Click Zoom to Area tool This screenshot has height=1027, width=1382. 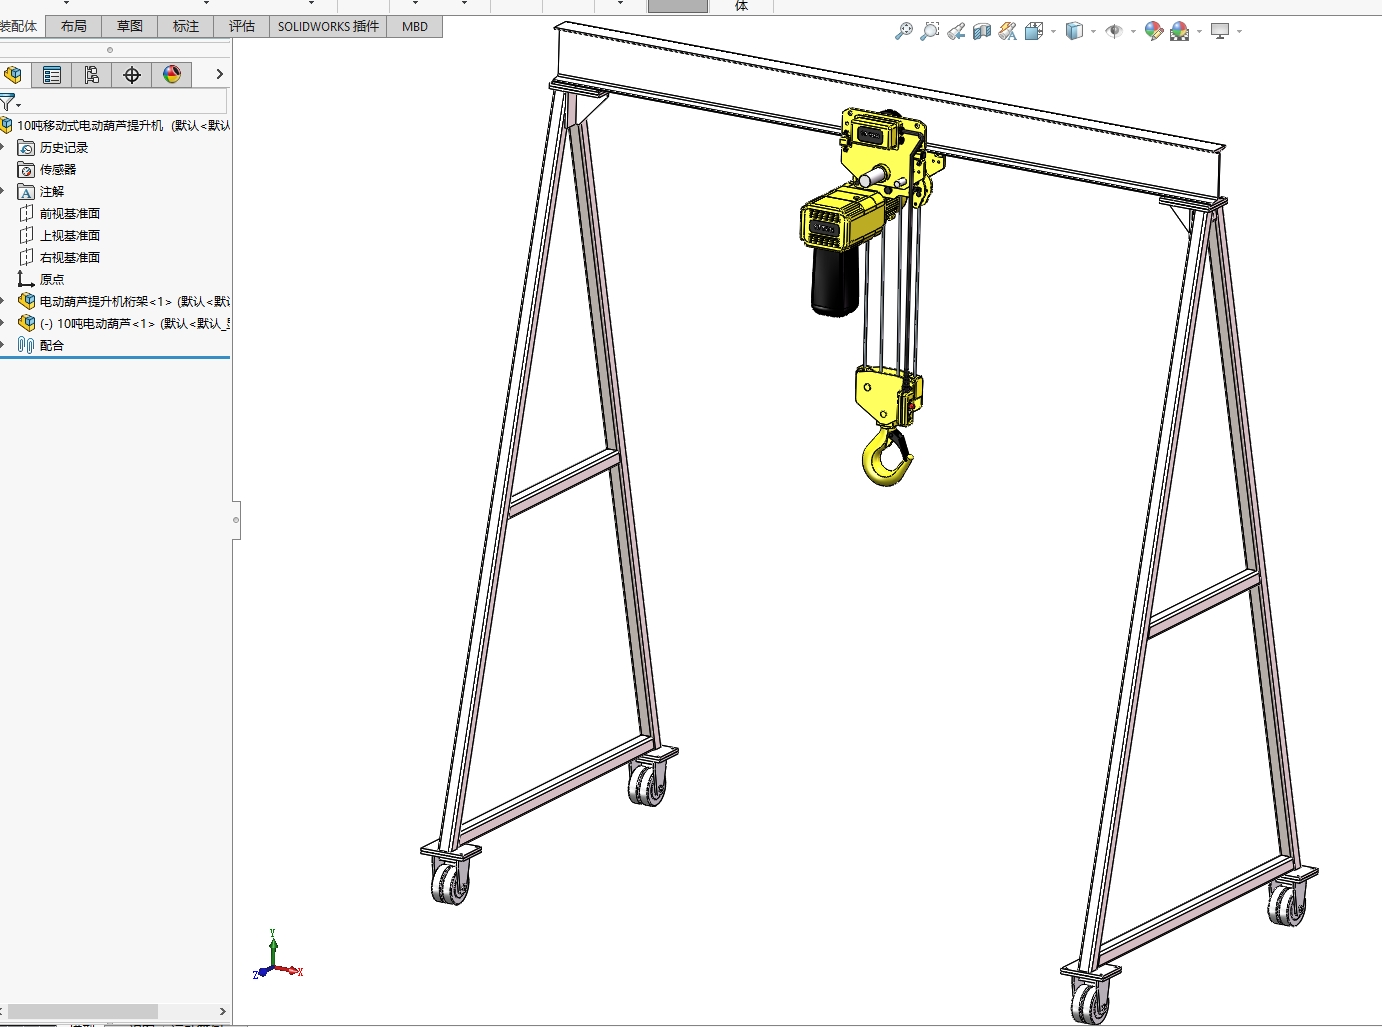930,31
